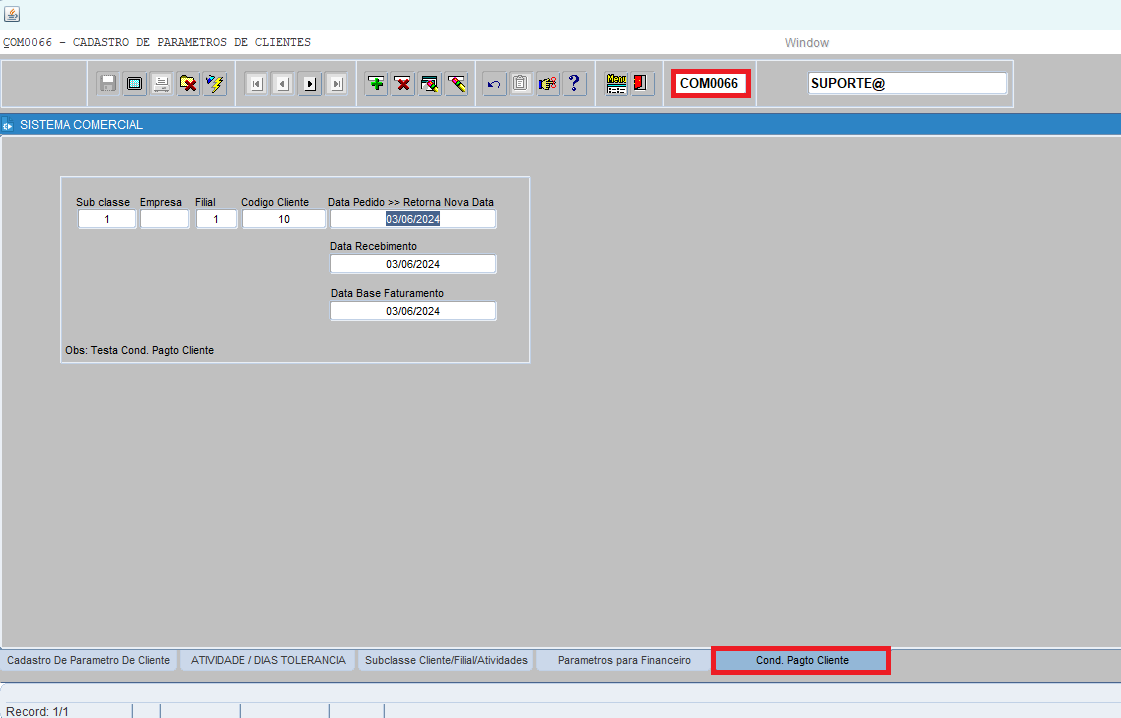Viewport: 1121px width, 718px height.
Task: Go to next record arrow button
Action: [310, 84]
